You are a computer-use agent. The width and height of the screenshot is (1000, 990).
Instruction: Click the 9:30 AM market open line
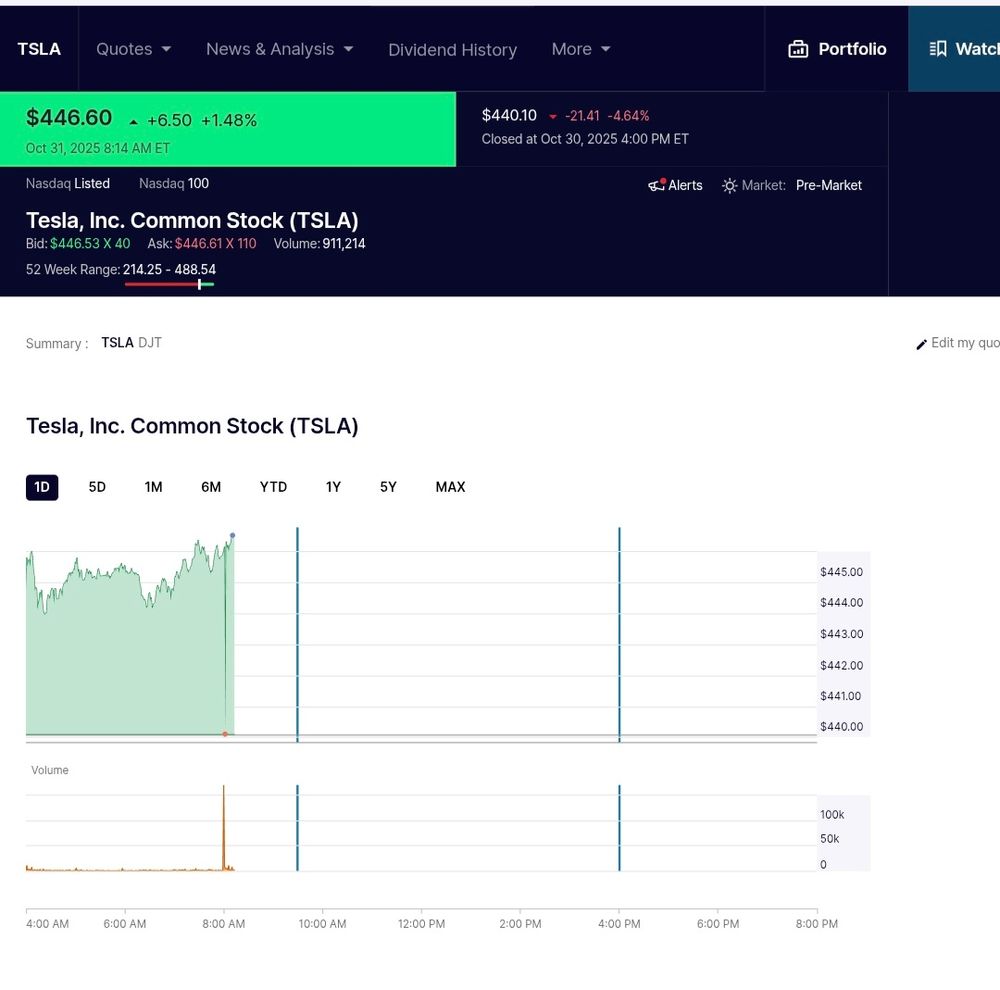(297, 635)
